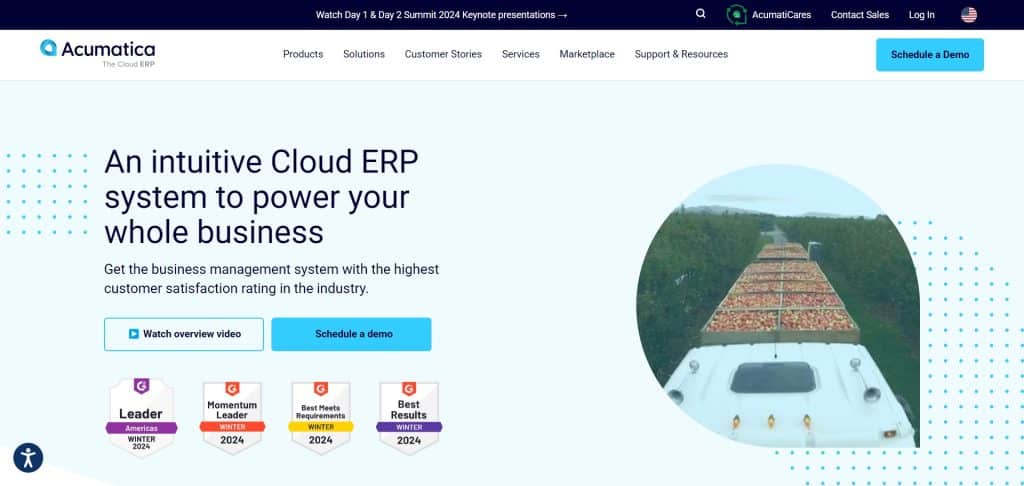This screenshot has width=1024, height=486.
Task: Open the Products menu
Action: [303, 54]
